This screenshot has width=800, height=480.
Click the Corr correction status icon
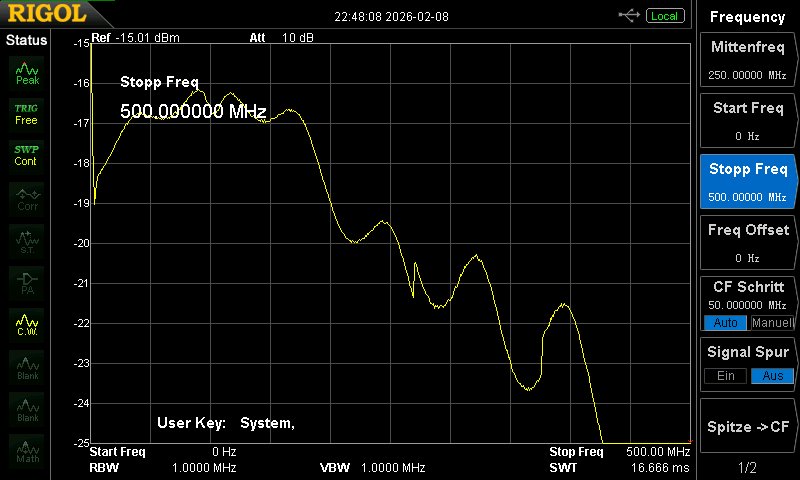[x=27, y=198]
